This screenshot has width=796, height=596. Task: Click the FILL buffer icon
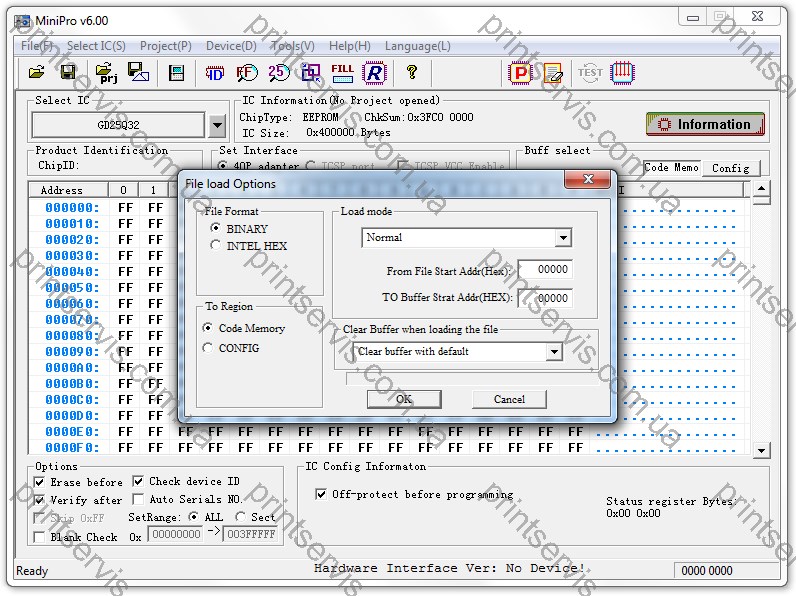point(343,73)
